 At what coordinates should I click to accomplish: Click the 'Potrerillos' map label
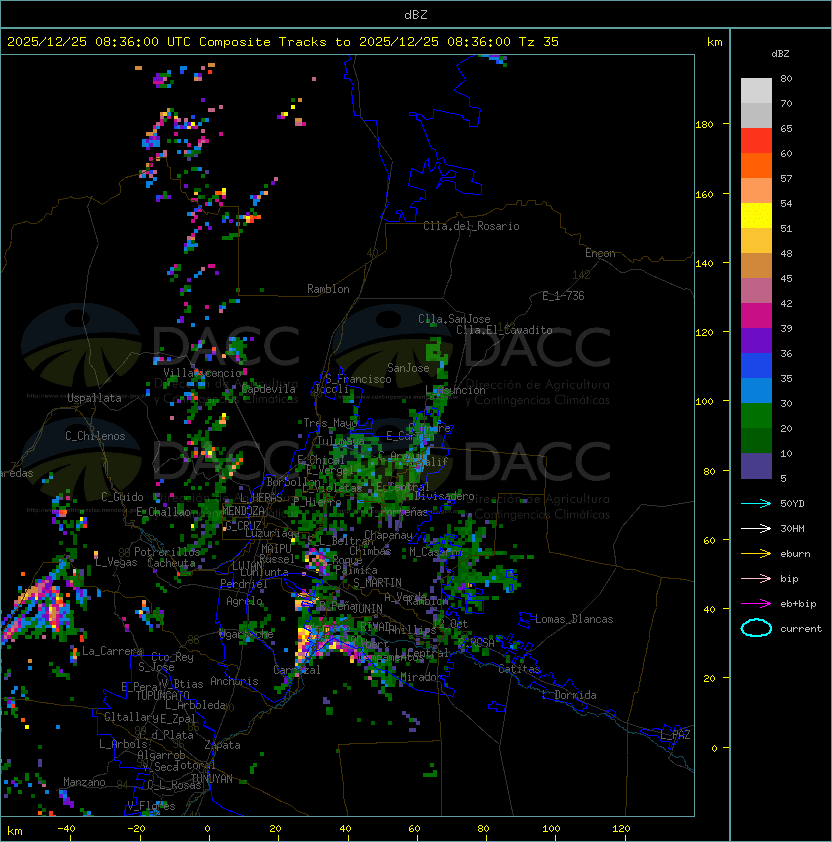(167, 551)
